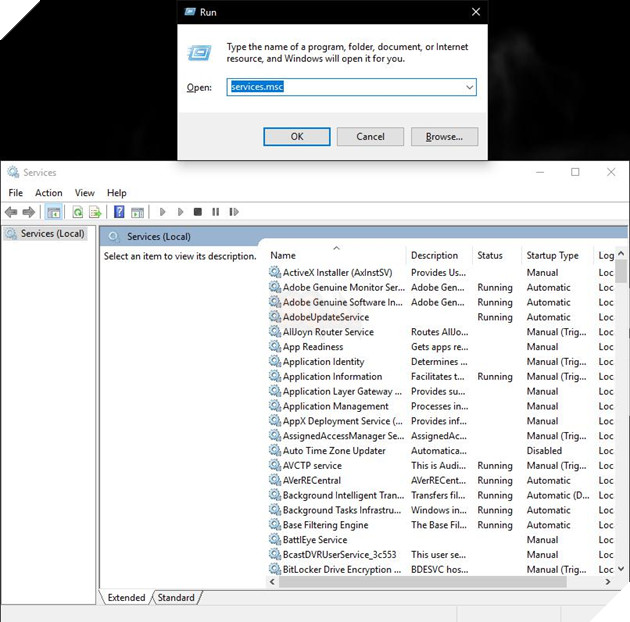Toggle the Show/Hide Action Pane icon

click(x=137, y=212)
